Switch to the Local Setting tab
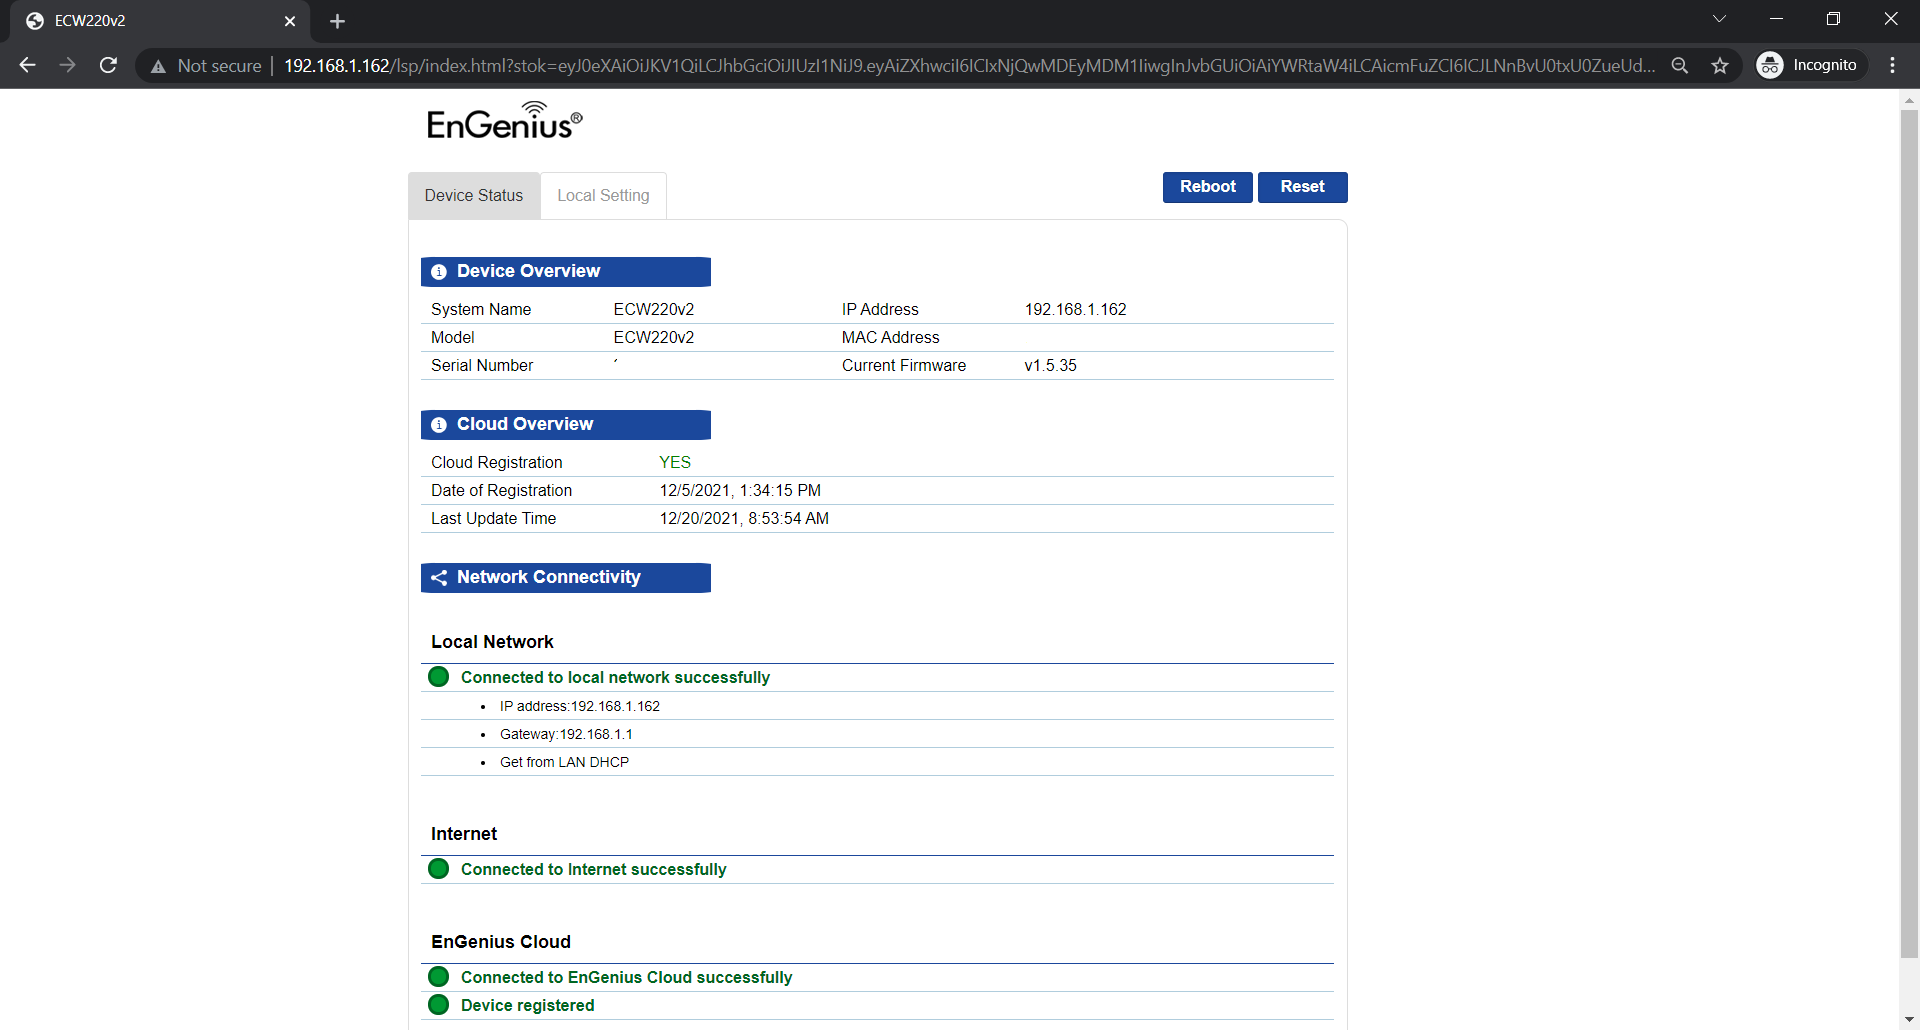The width and height of the screenshot is (1920, 1030). 603,196
